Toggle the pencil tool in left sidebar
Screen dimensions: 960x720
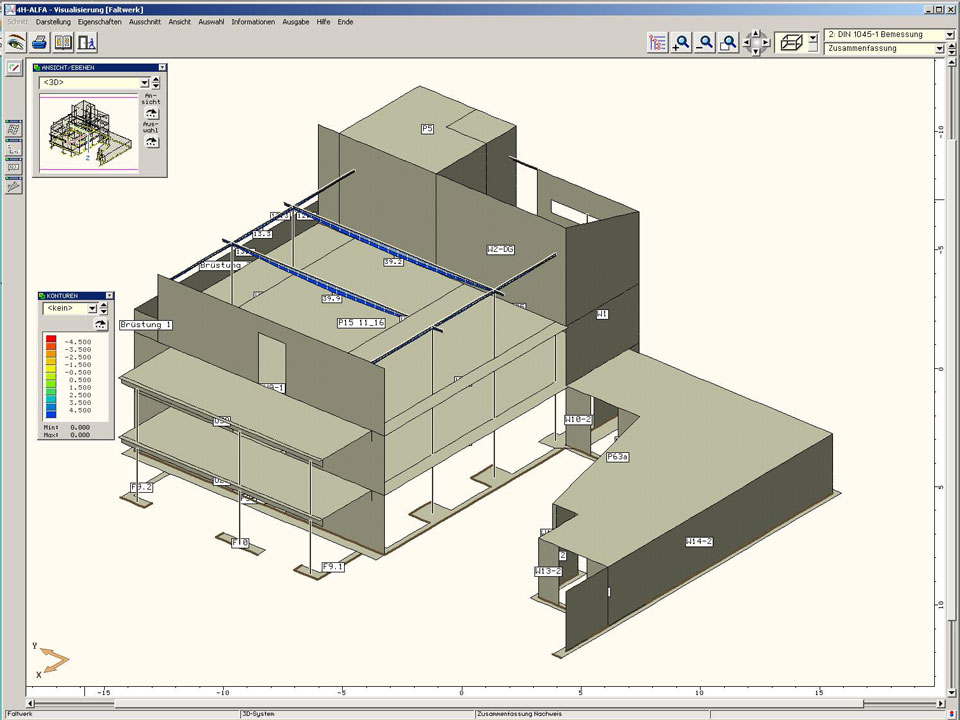pos(14,68)
